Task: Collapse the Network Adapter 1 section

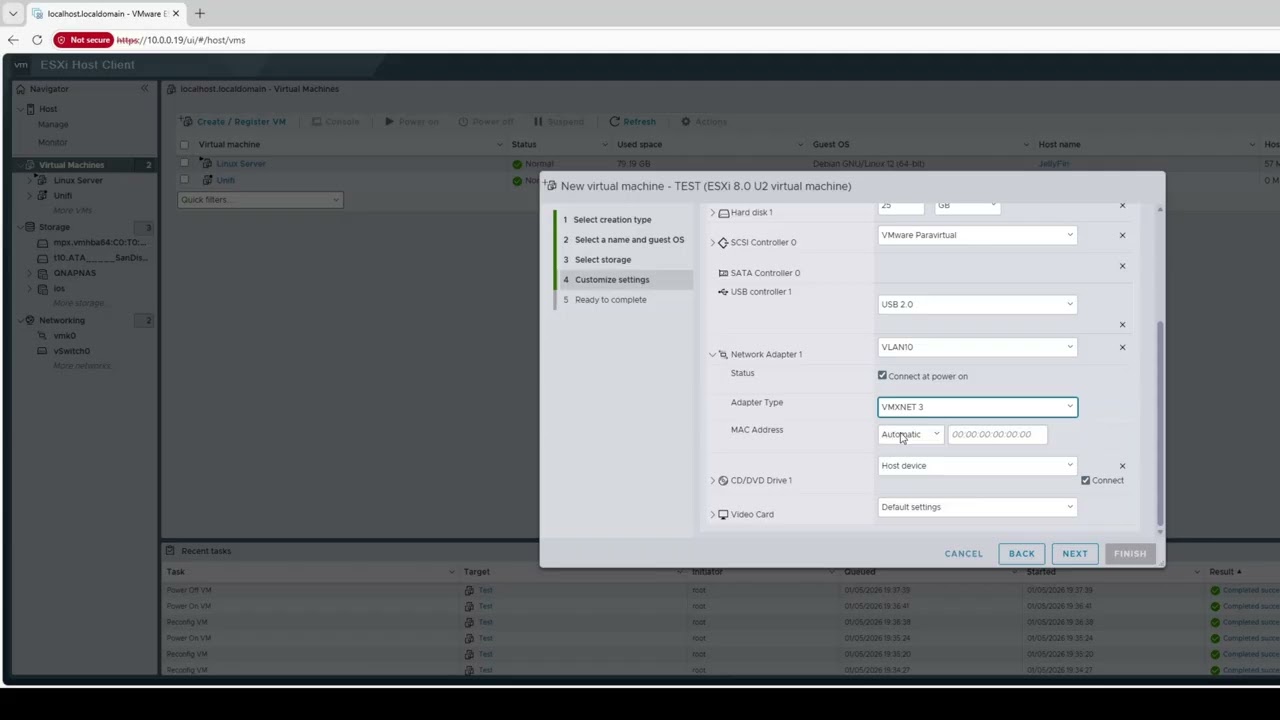Action: [x=713, y=354]
